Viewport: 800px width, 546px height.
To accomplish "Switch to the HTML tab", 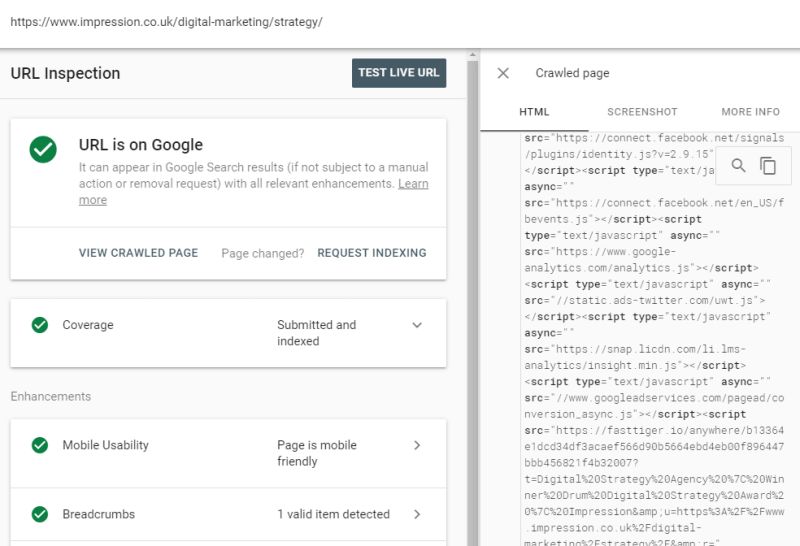I will click(534, 112).
